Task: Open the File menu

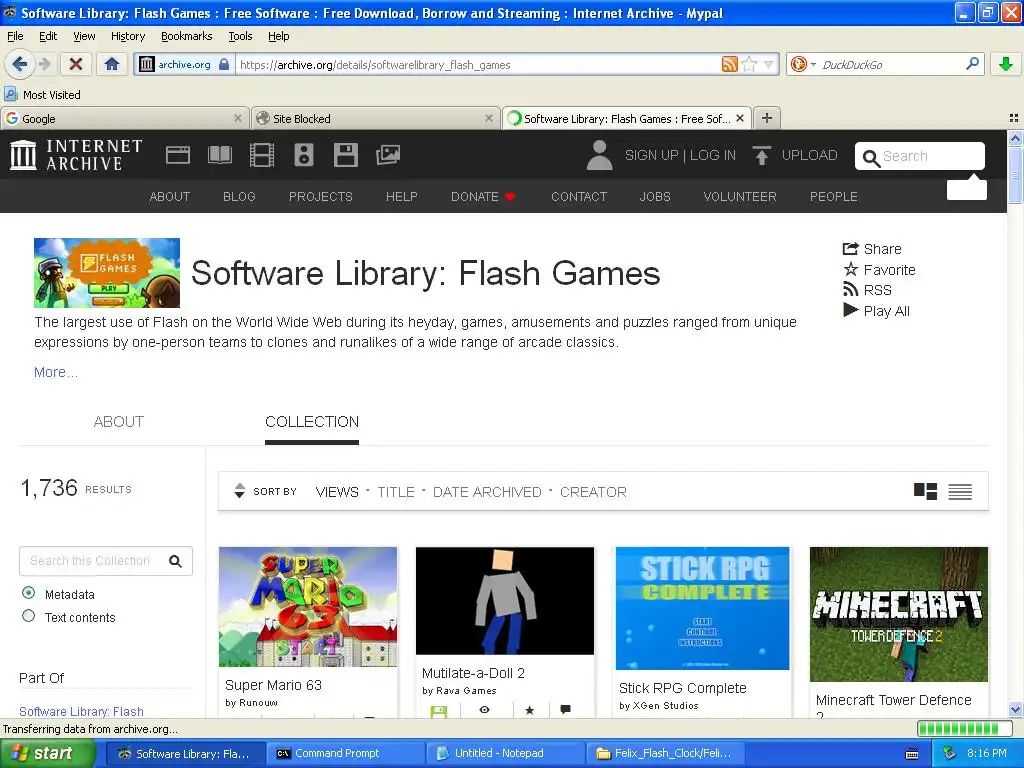Action: [15, 36]
